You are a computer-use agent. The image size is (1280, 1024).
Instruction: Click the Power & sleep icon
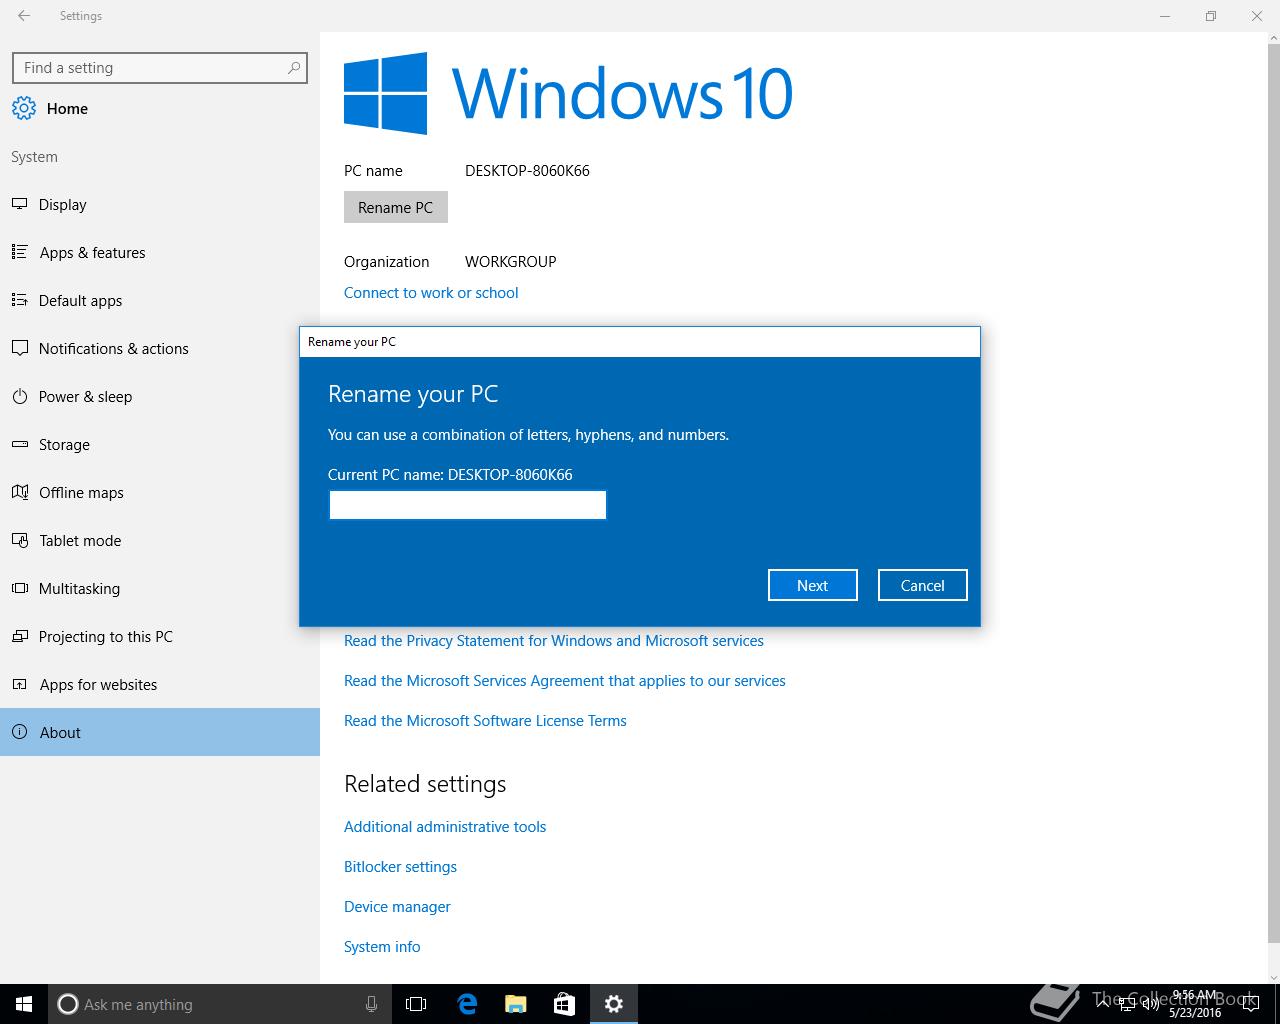coord(19,396)
